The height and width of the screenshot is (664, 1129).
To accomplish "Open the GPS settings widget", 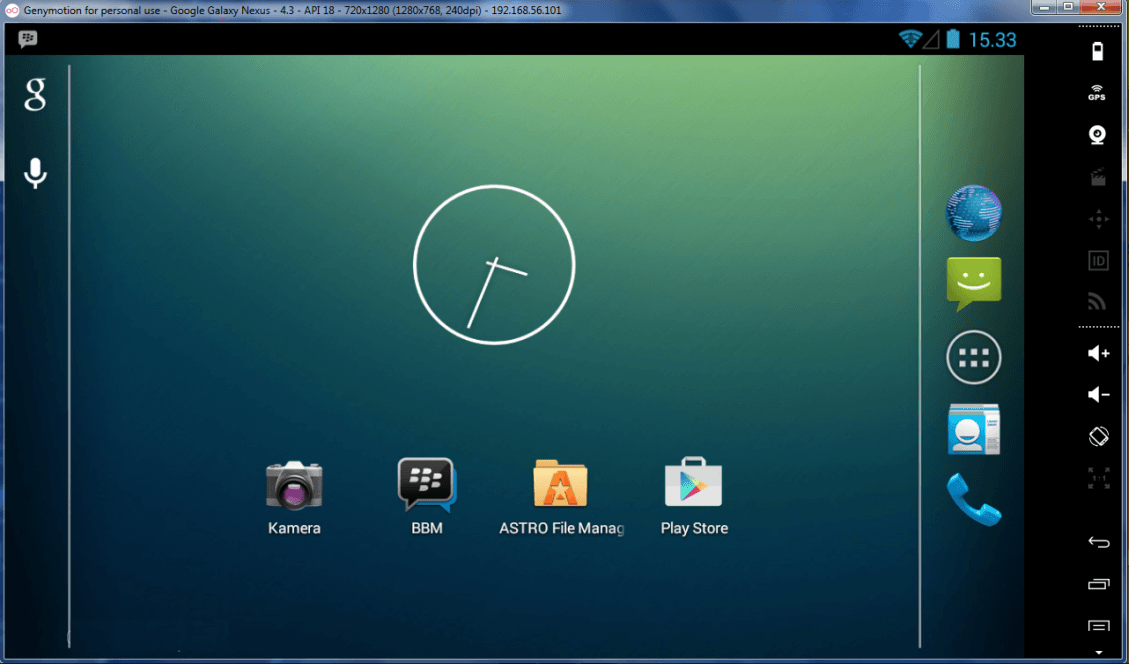I will click(x=1098, y=93).
